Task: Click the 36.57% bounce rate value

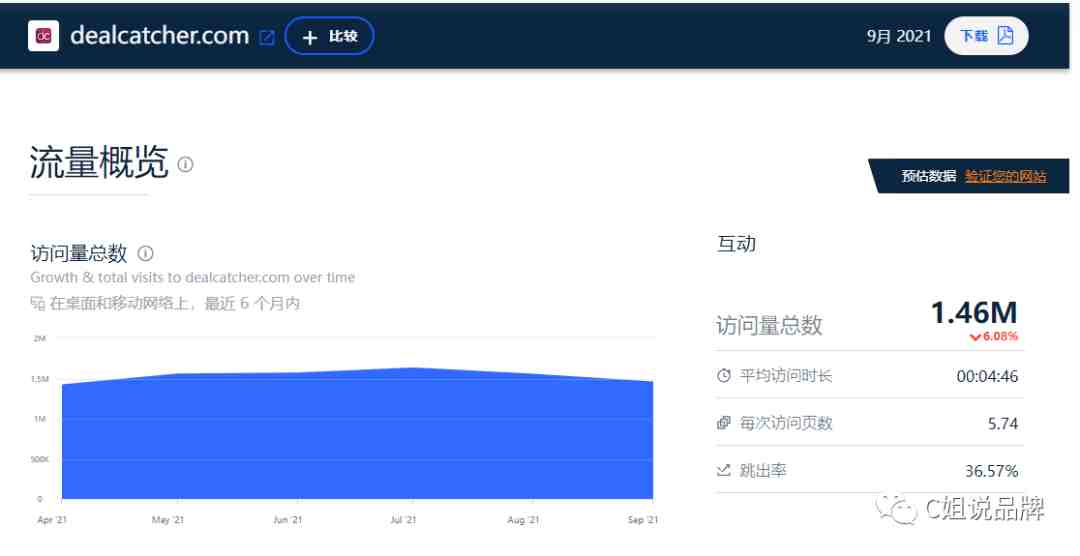Action: pyautogui.click(x=991, y=471)
